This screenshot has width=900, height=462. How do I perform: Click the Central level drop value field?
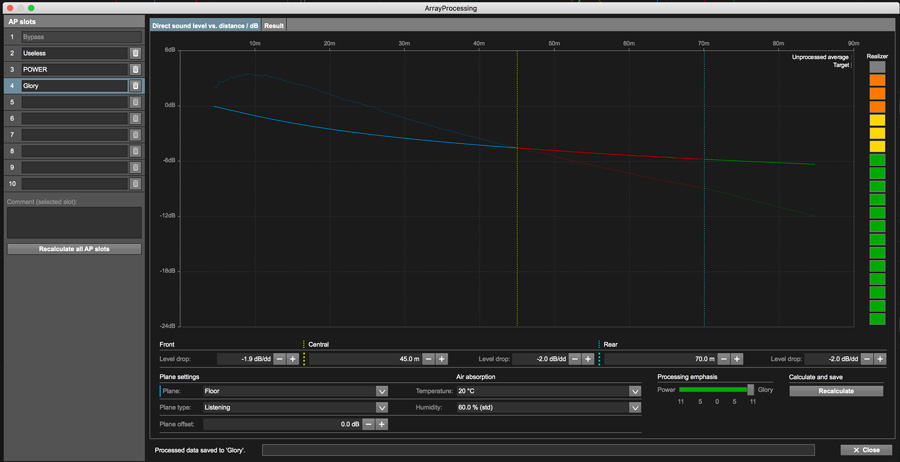[x=540, y=359]
